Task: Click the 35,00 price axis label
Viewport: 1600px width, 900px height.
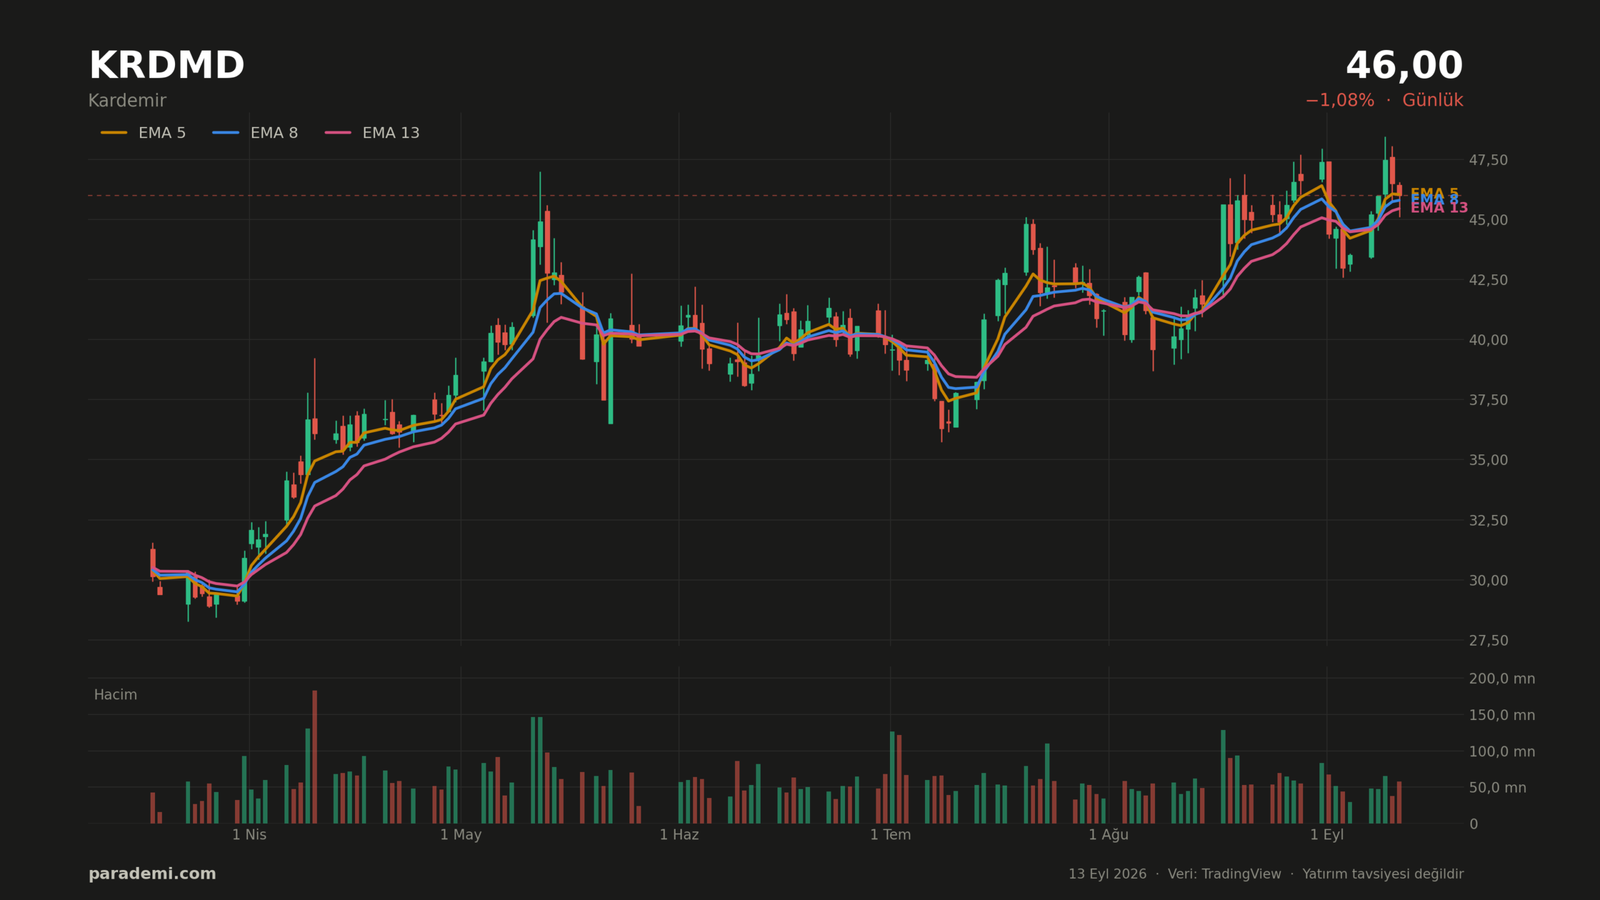Action: (x=1488, y=460)
